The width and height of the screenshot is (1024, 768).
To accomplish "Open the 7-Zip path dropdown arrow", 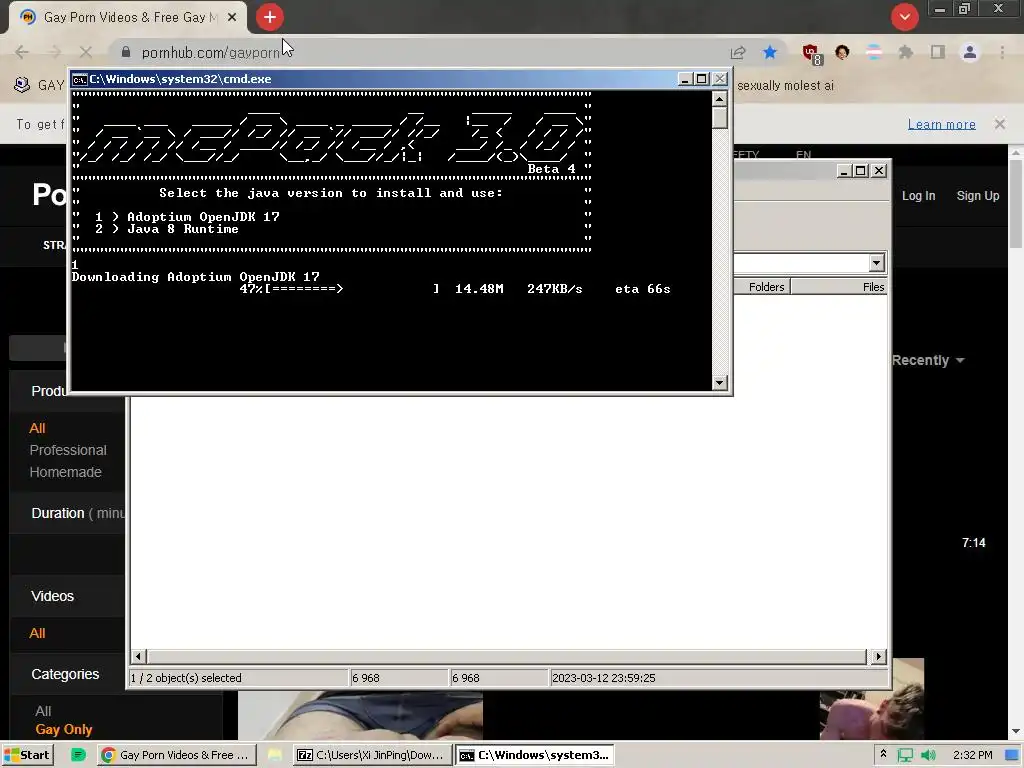I will pyautogui.click(x=876, y=263).
